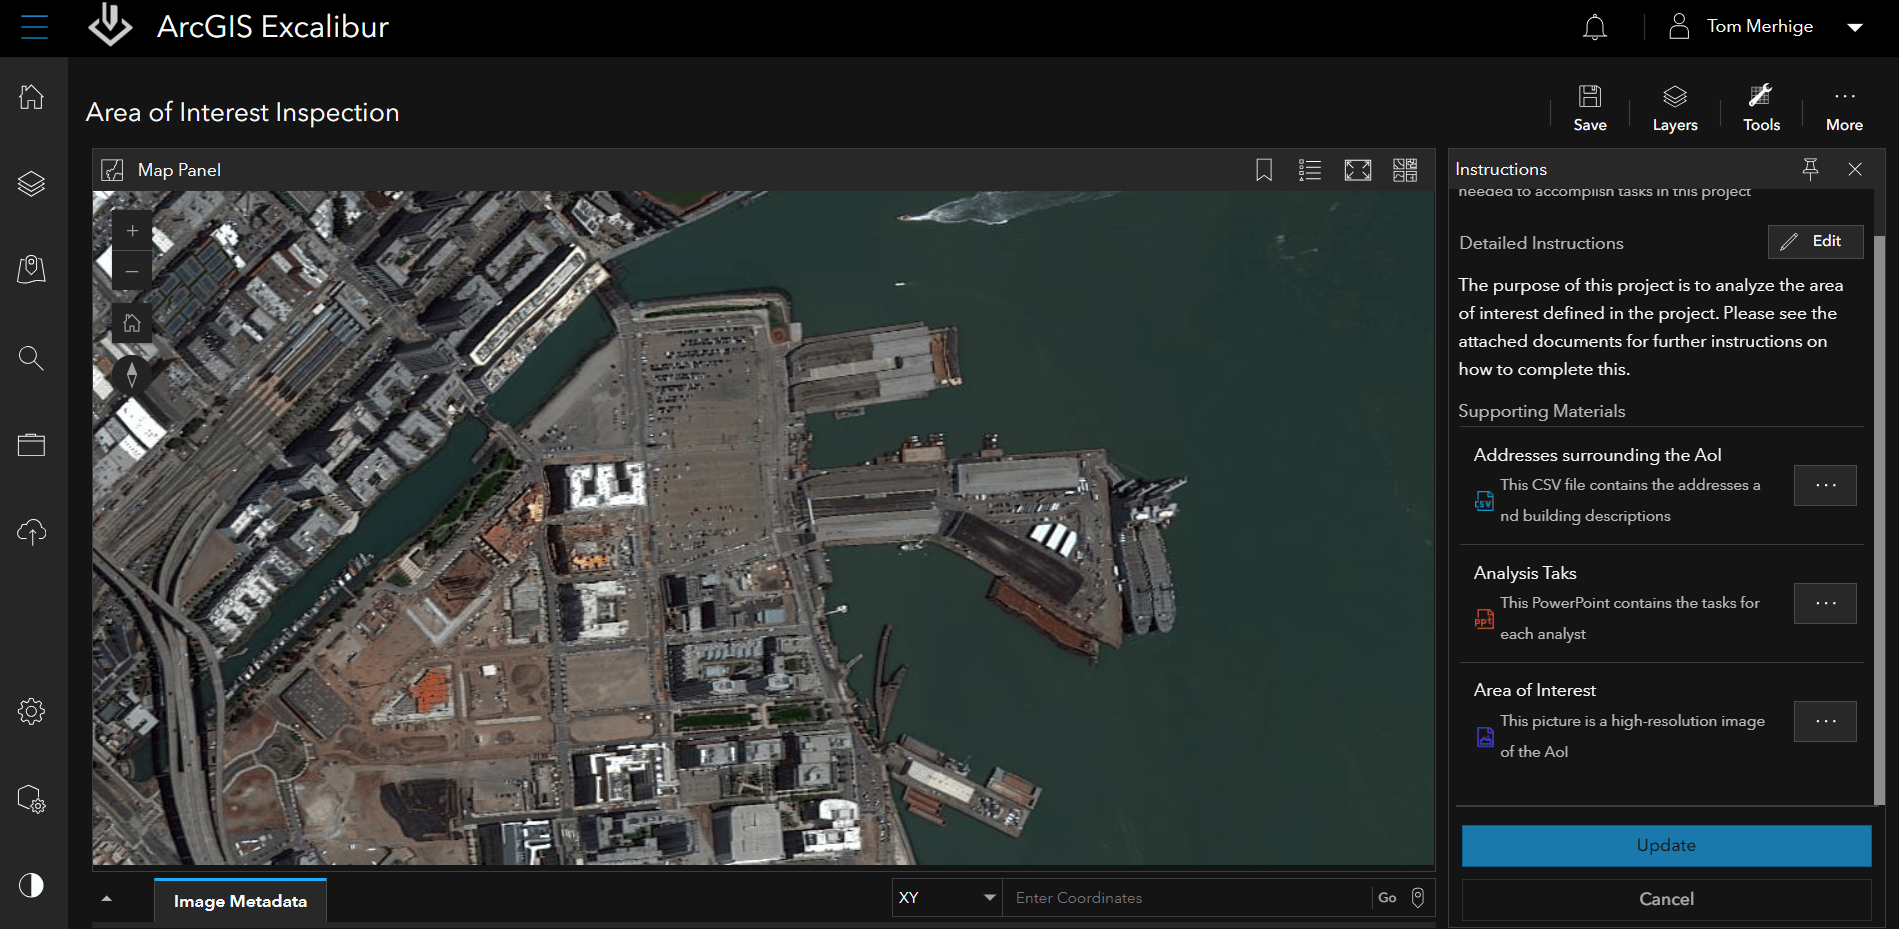
Task: Save the project from the toolbar
Action: click(x=1590, y=108)
